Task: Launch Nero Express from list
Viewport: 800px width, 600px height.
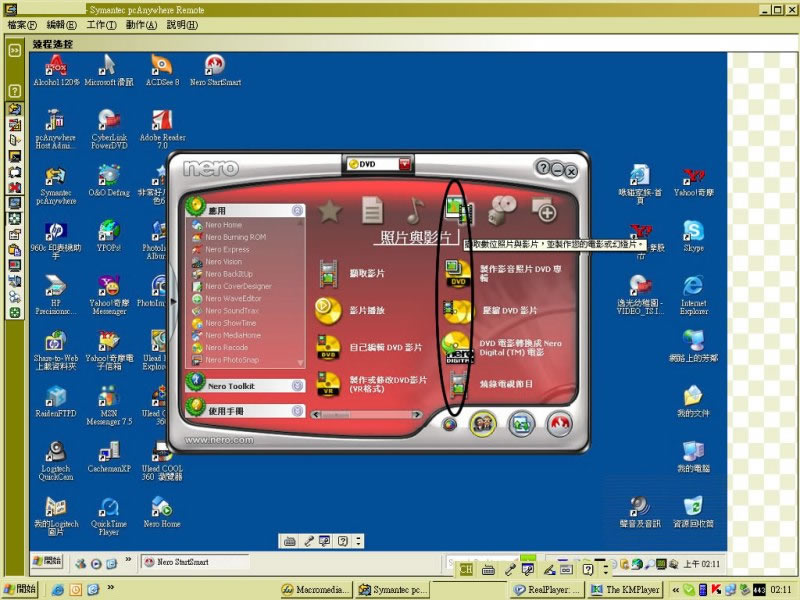Action: point(227,249)
